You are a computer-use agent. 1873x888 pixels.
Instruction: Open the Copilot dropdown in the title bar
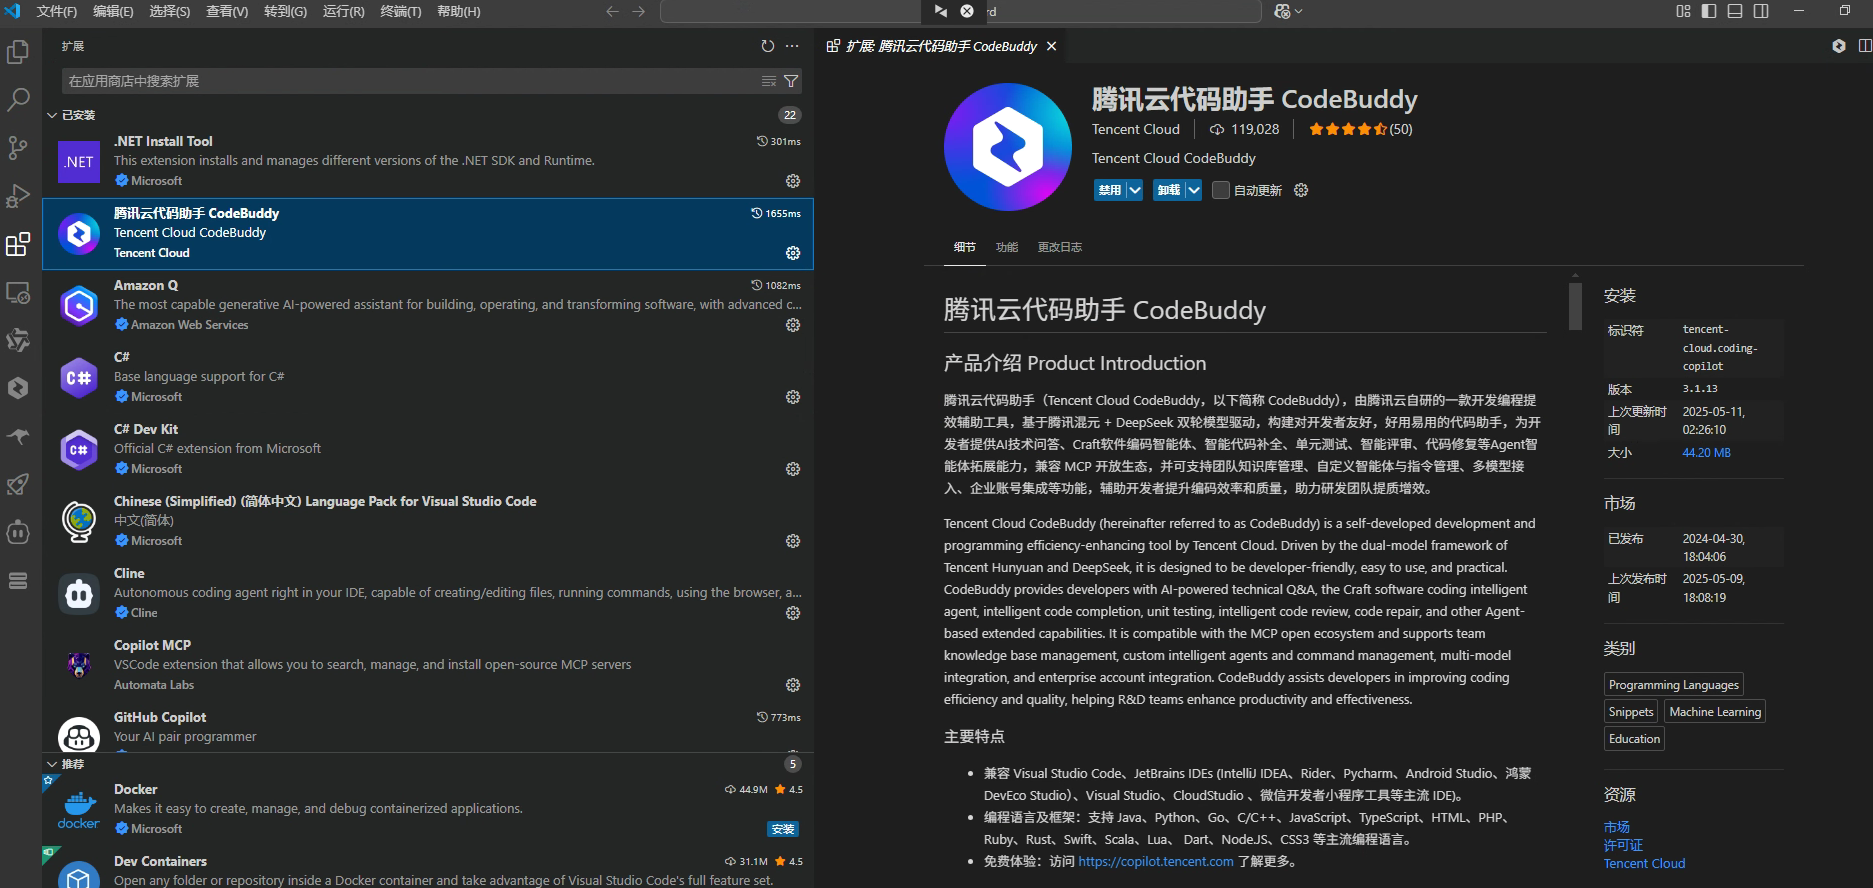coord(1288,11)
